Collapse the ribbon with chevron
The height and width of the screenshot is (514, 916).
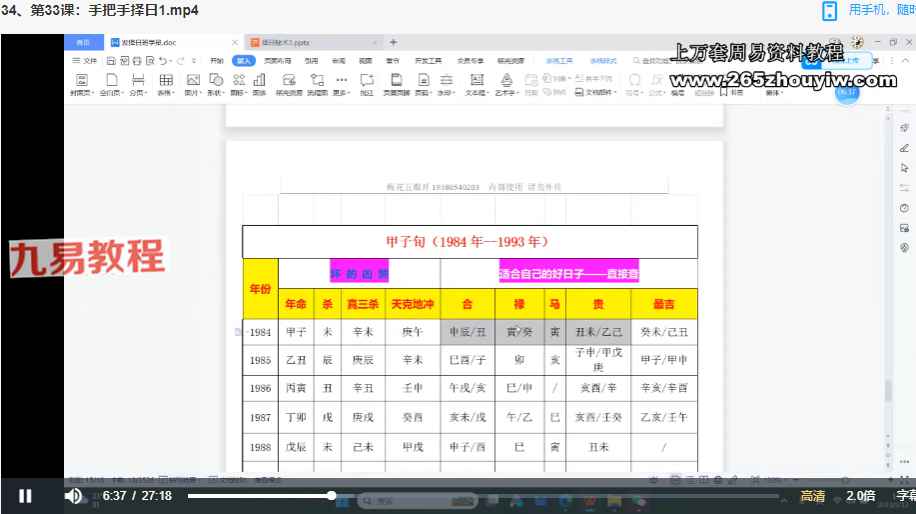tap(905, 61)
